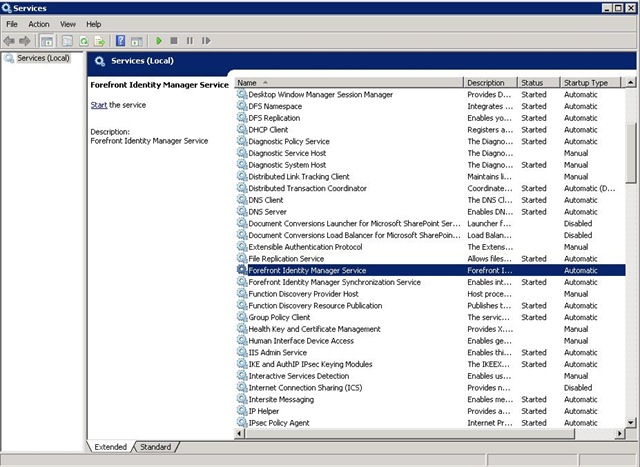The width and height of the screenshot is (640, 467).
Task: Select Function Discovery Resource Publication service
Action: coord(430,305)
